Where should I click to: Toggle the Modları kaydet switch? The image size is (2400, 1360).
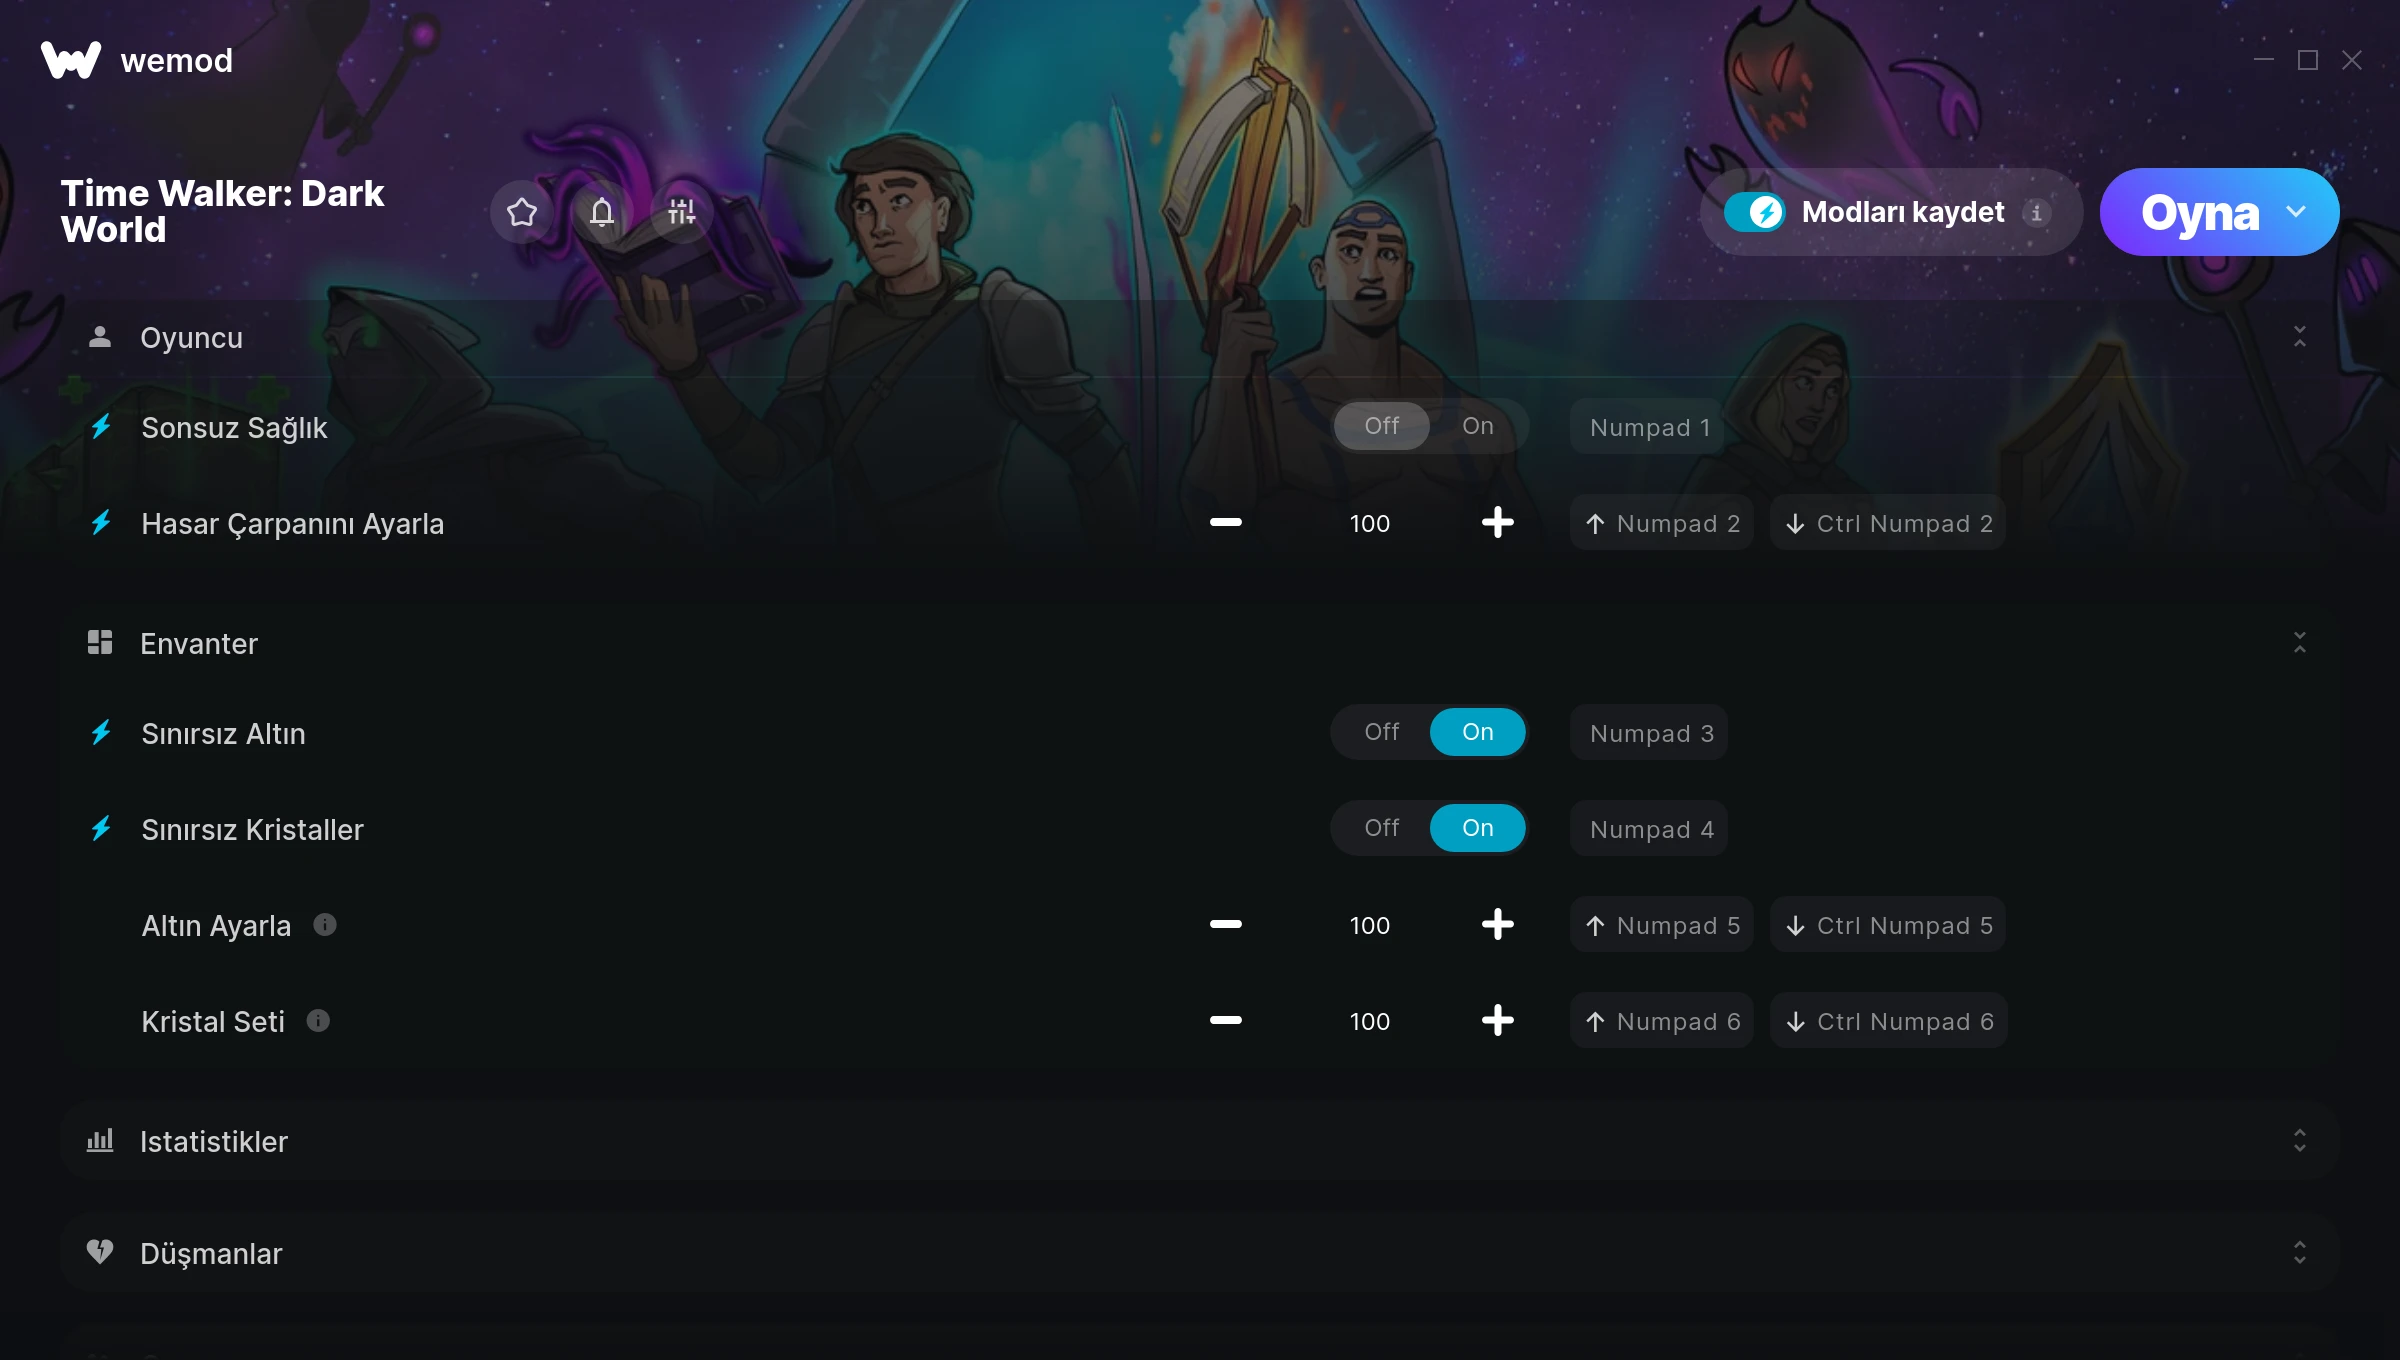coord(1754,212)
